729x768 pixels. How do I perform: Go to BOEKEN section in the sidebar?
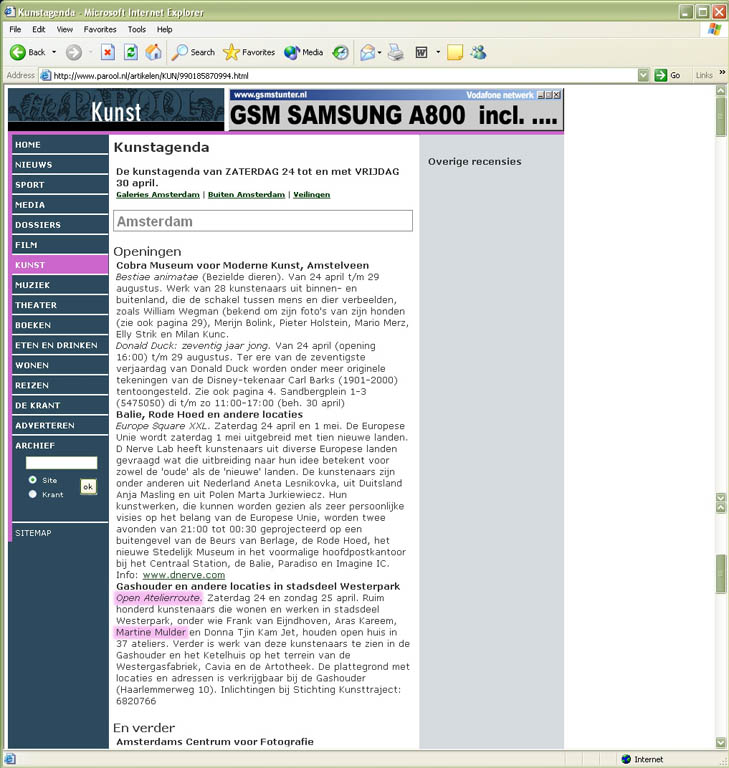60,325
